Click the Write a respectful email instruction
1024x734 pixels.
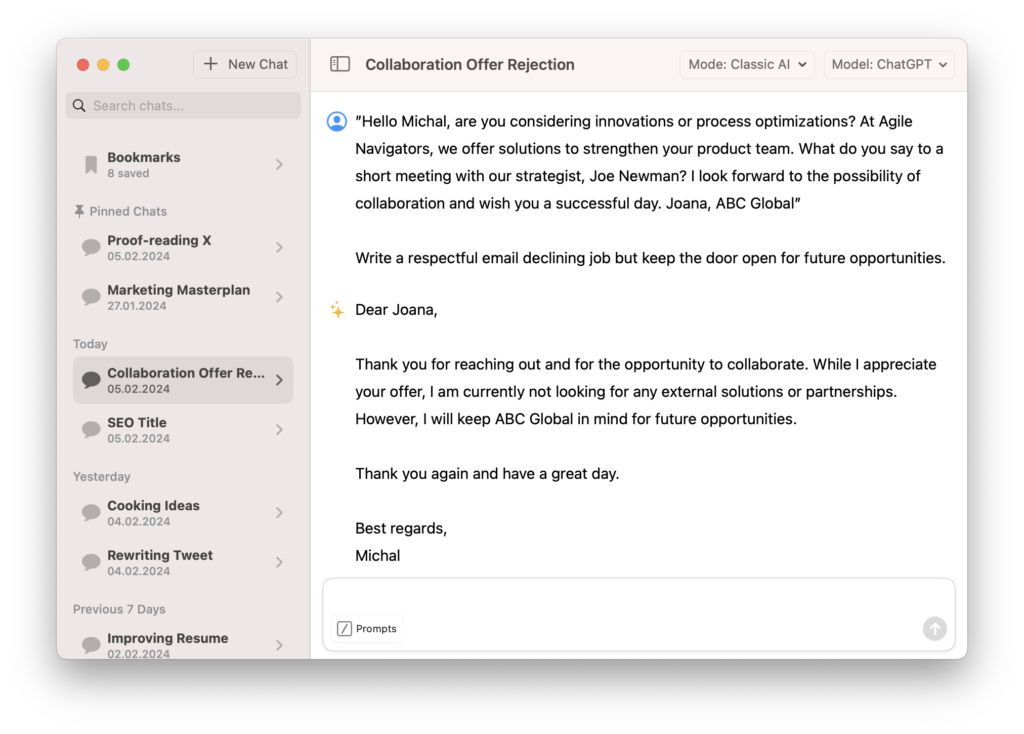[x=650, y=258]
